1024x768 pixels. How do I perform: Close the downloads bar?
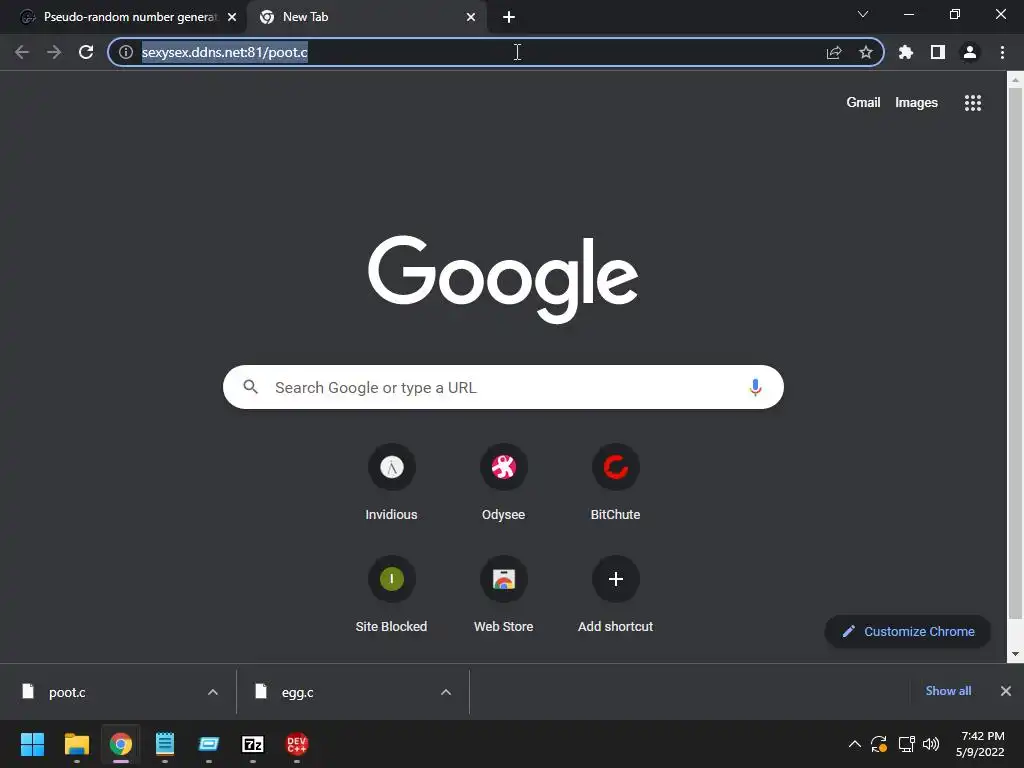[1006, 691]
